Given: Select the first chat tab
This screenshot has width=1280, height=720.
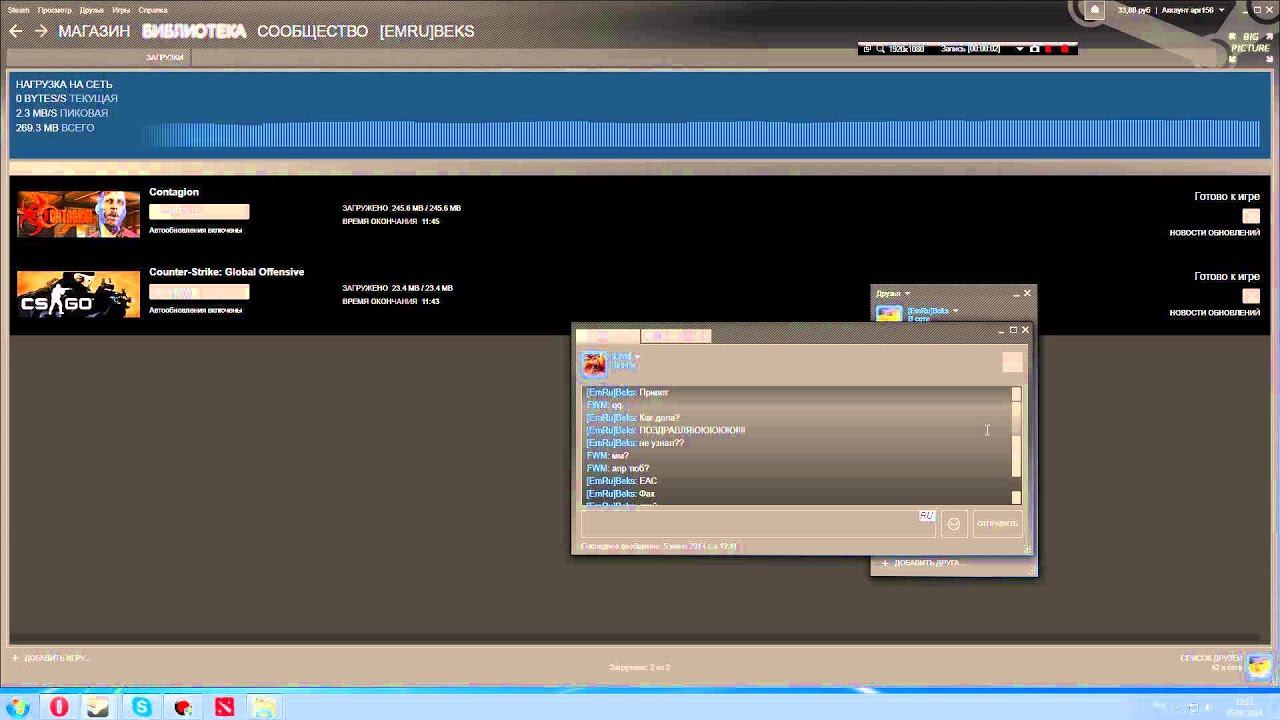Looking at the screenshot, I should [x=607, y=336].
